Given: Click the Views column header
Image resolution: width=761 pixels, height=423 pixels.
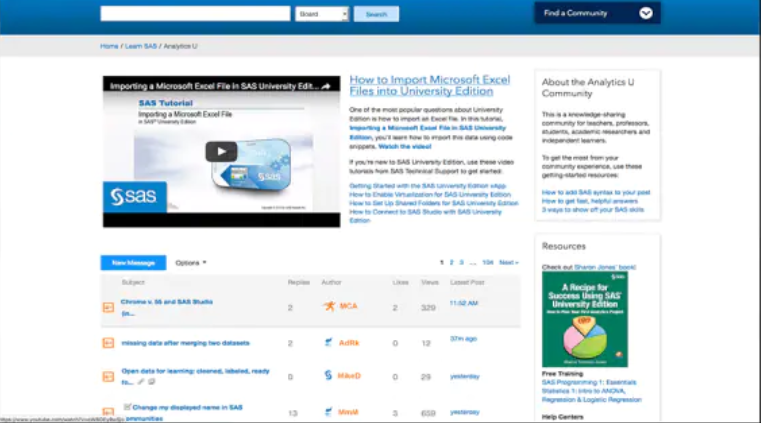Looking at the screenshot, I should tap(430, 282).
